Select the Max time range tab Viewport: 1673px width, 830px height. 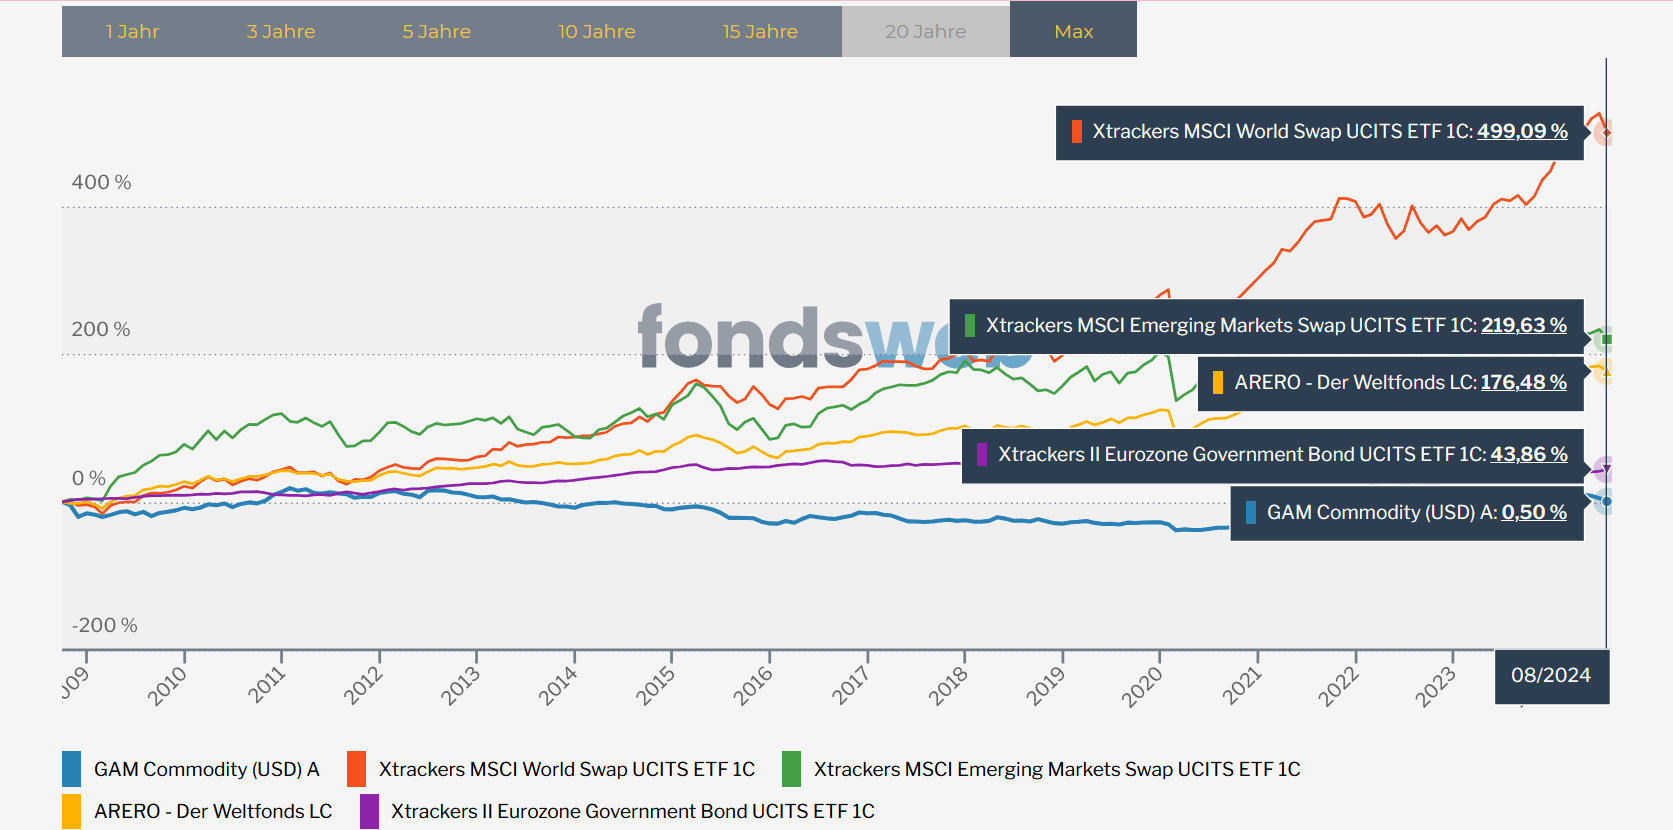1073,31
